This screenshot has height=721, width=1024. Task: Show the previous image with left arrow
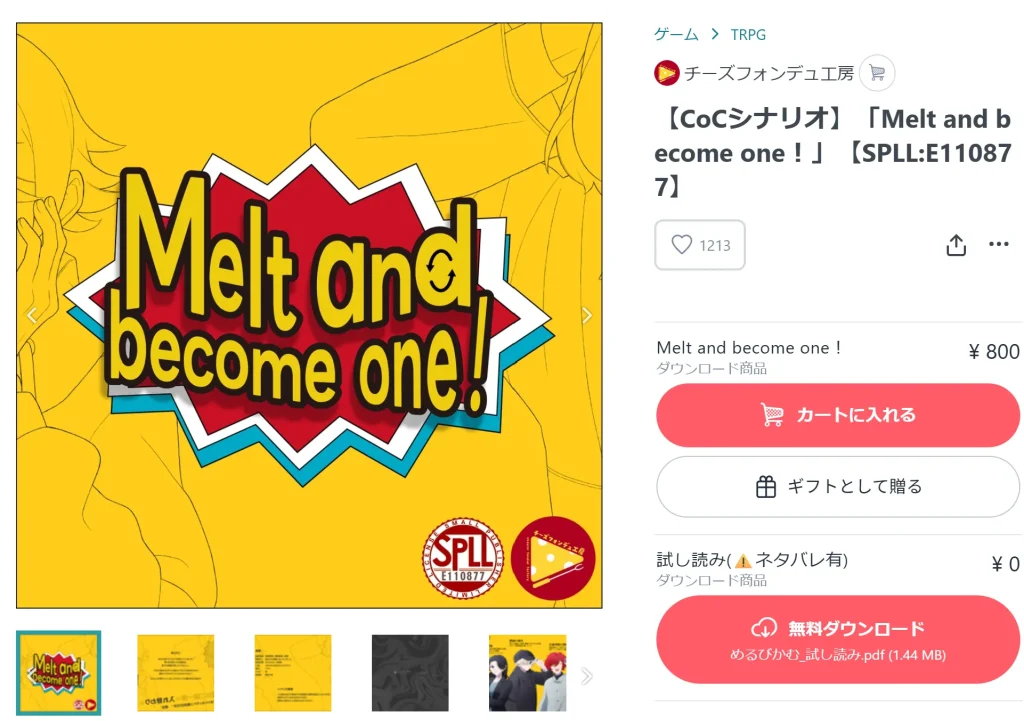pos(32,315)
